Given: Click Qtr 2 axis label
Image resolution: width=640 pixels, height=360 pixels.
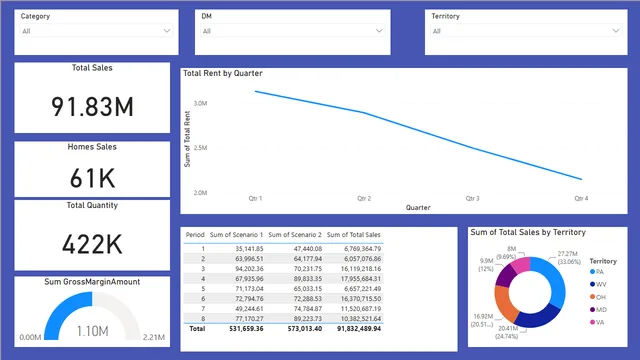Looking at the screenshot, I should (x=364, y=198).
